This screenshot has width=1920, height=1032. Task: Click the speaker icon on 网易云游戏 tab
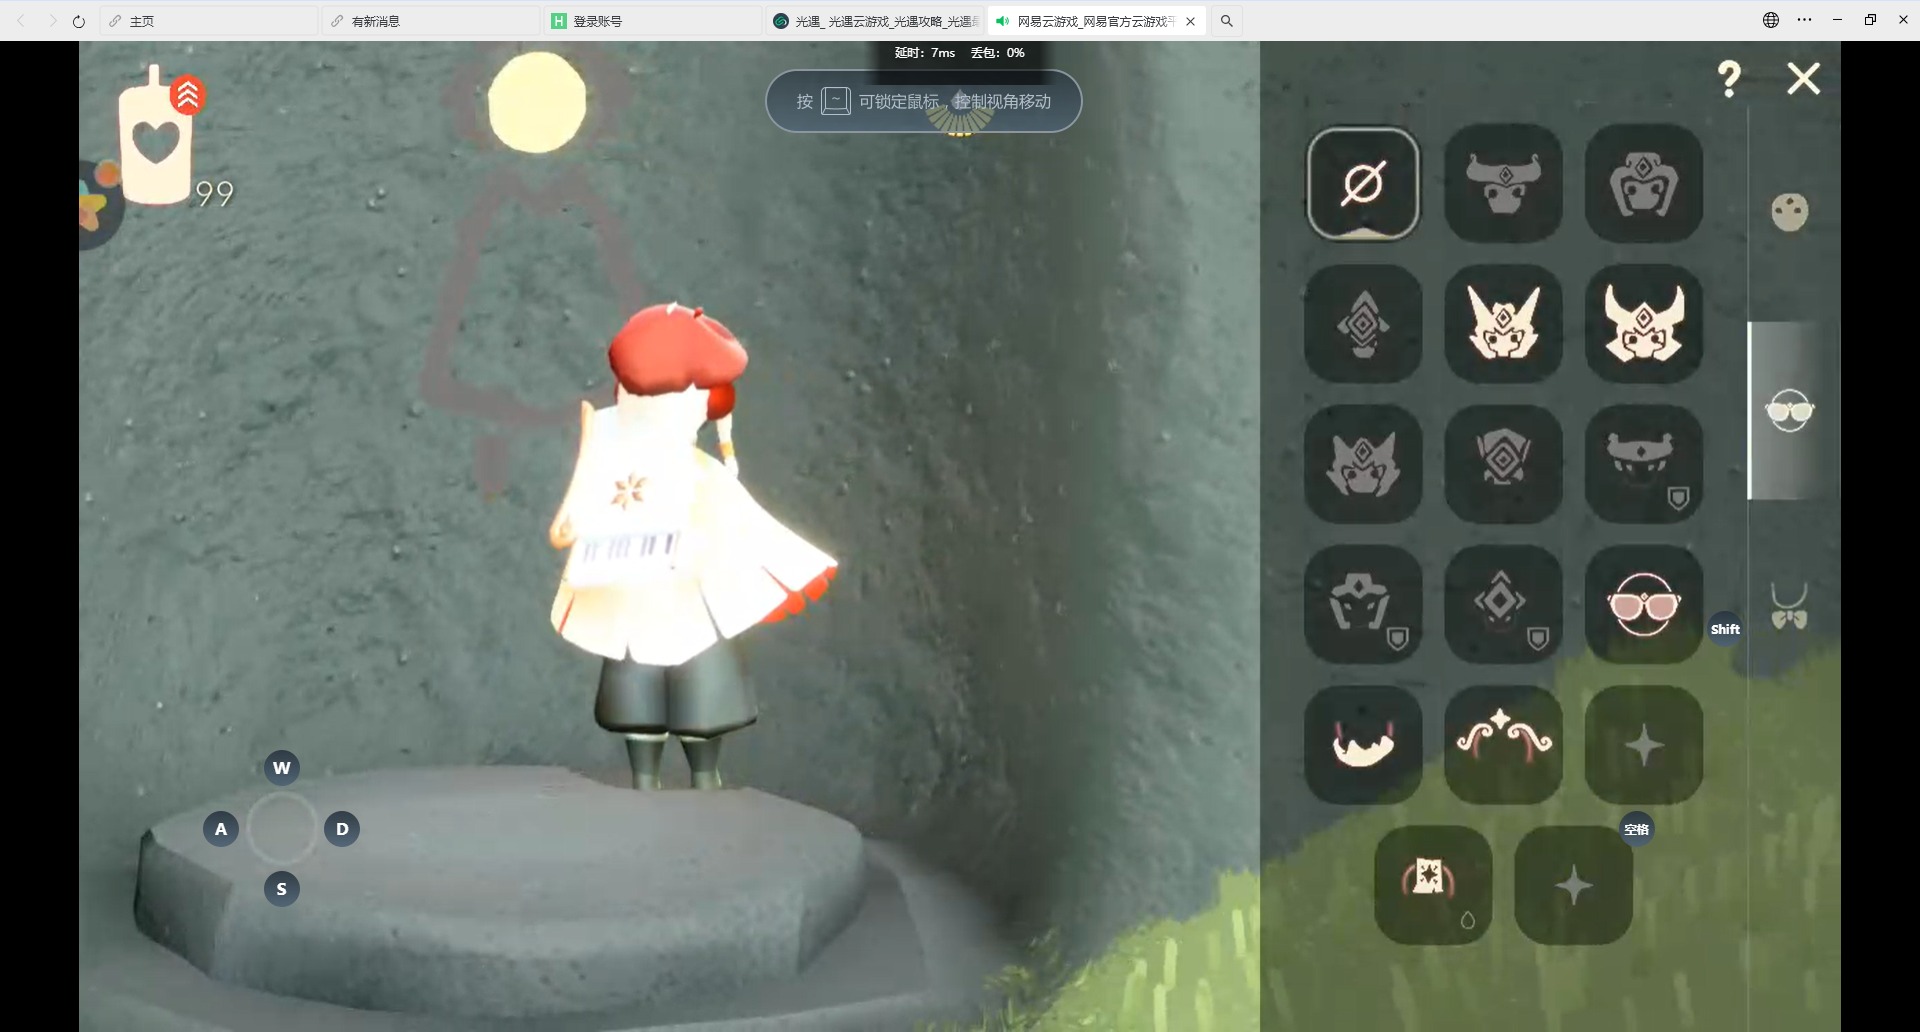(1003, 21)
